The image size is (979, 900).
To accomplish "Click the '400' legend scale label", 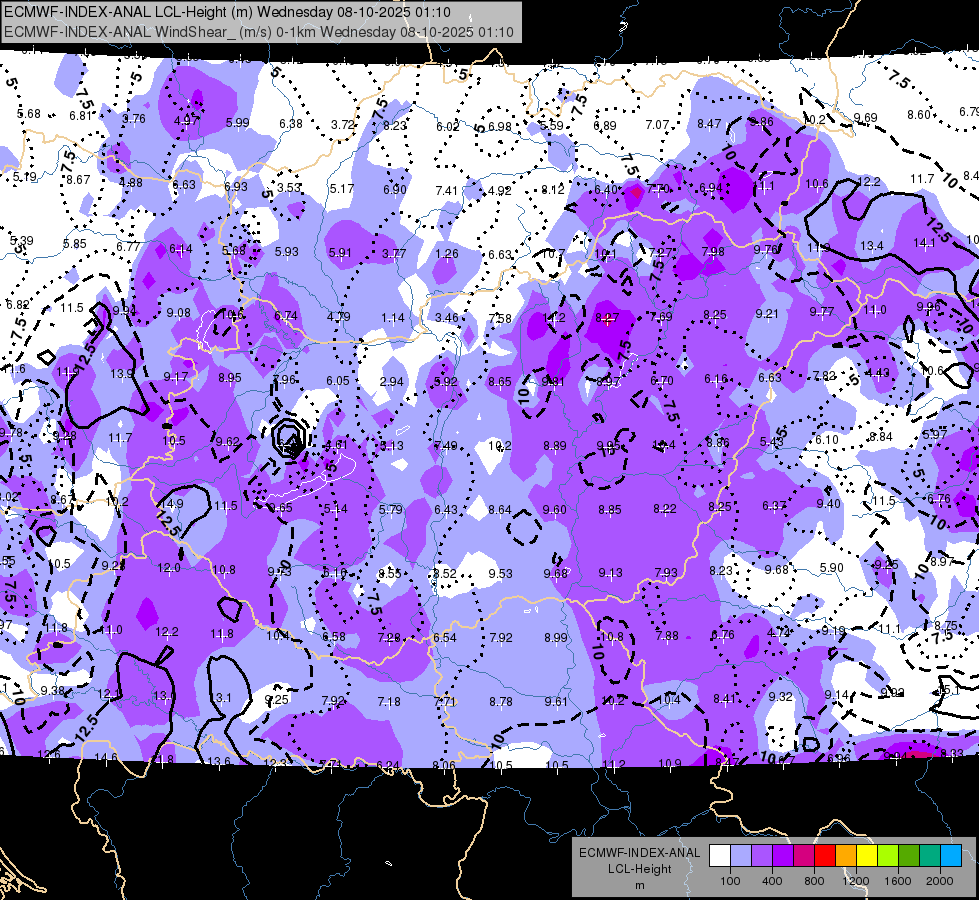I will [x=772, y=881].
